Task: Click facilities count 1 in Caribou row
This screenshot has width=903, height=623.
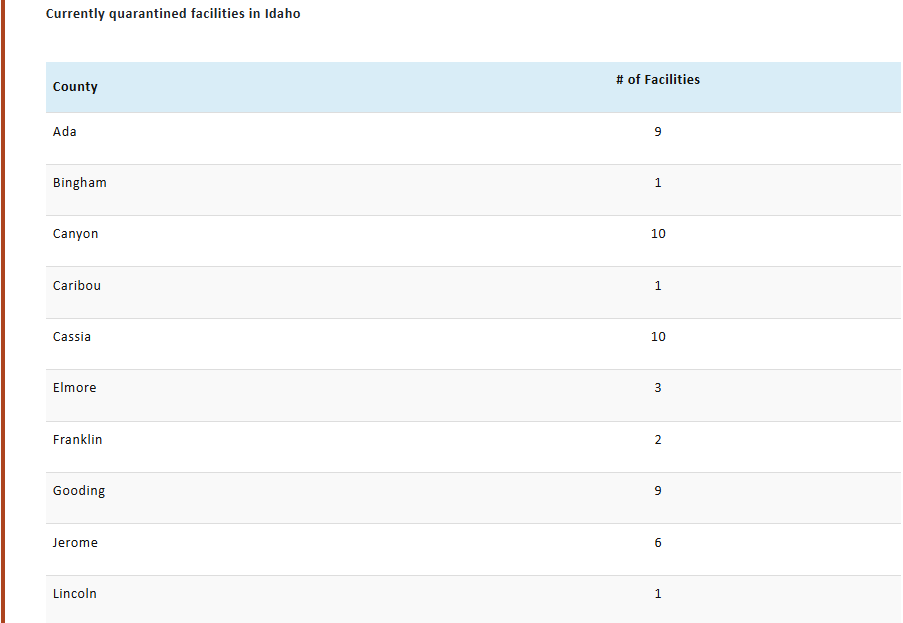Action: click(658, 286)
